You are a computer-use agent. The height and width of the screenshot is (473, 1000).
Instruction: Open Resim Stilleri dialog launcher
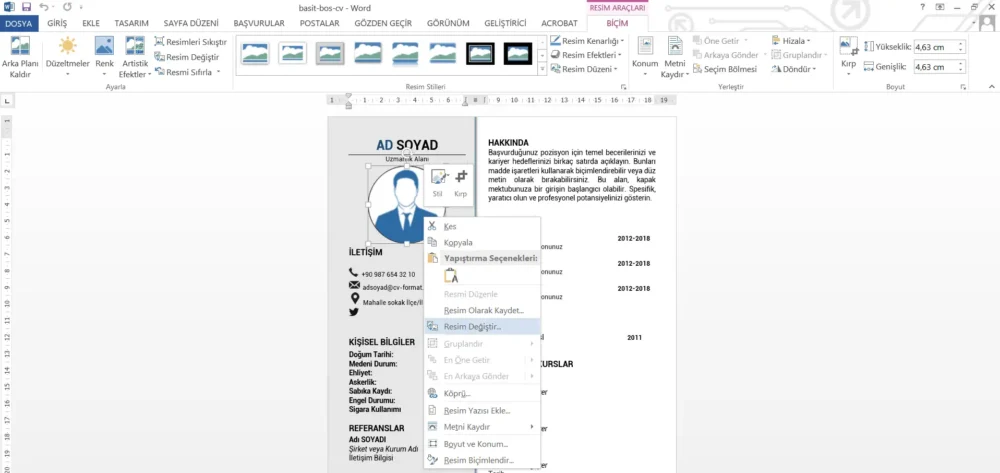click(x=623, y=87)
